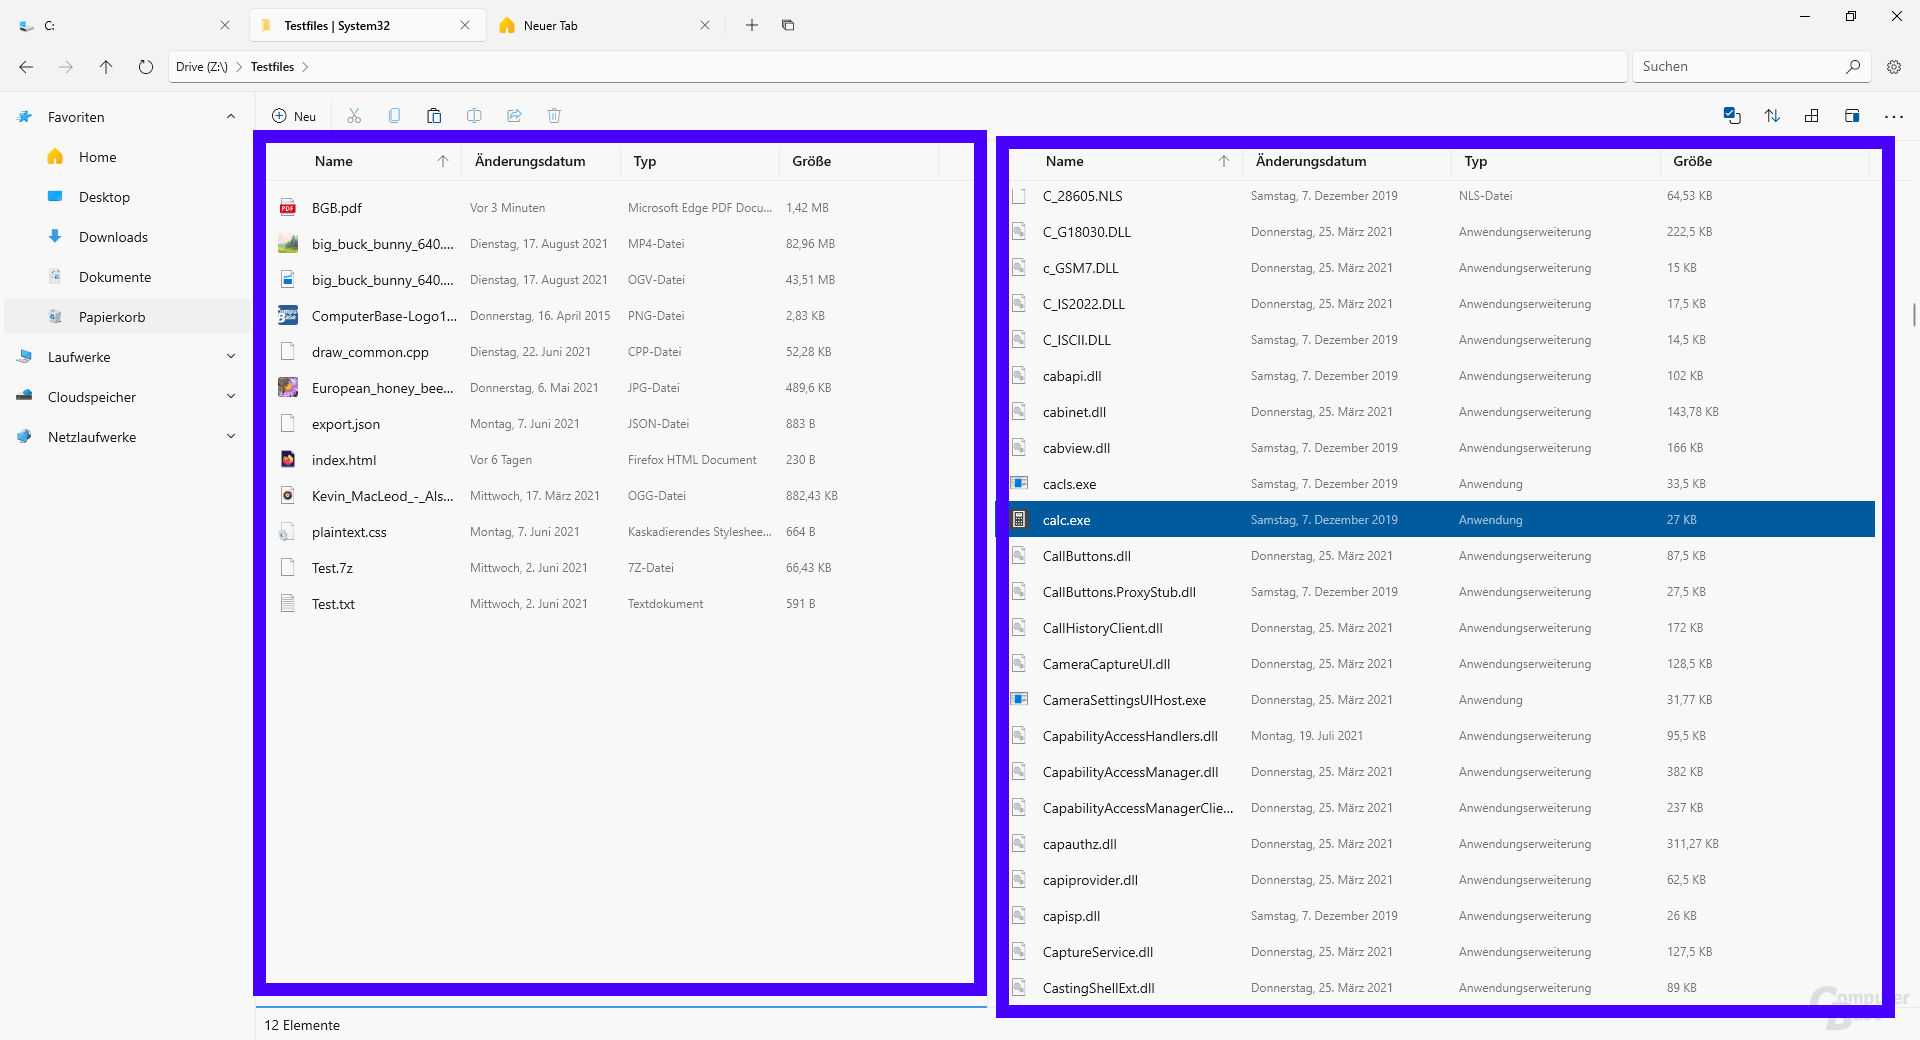1920x1040 pixels.
Task: Toggle sort arrow in right pane Name column
Action: pyautogui.click(x=1224, y=161)
